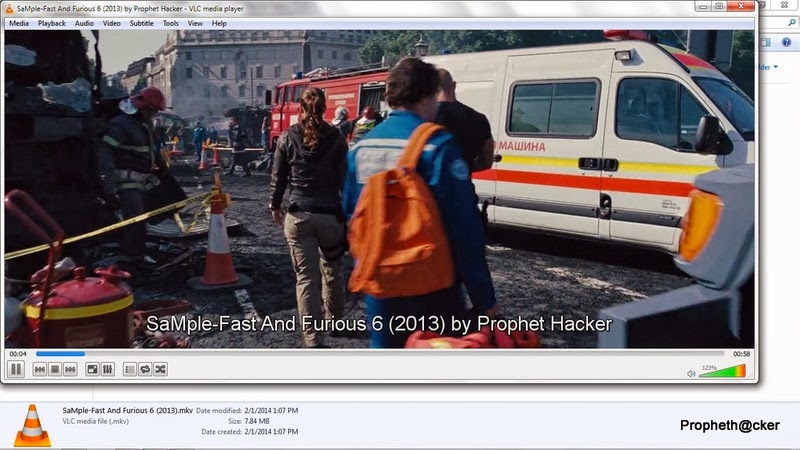Viewport: 800px width, 450px height.
Task: Stop playback with the stop button
Action: click(55, 369)
